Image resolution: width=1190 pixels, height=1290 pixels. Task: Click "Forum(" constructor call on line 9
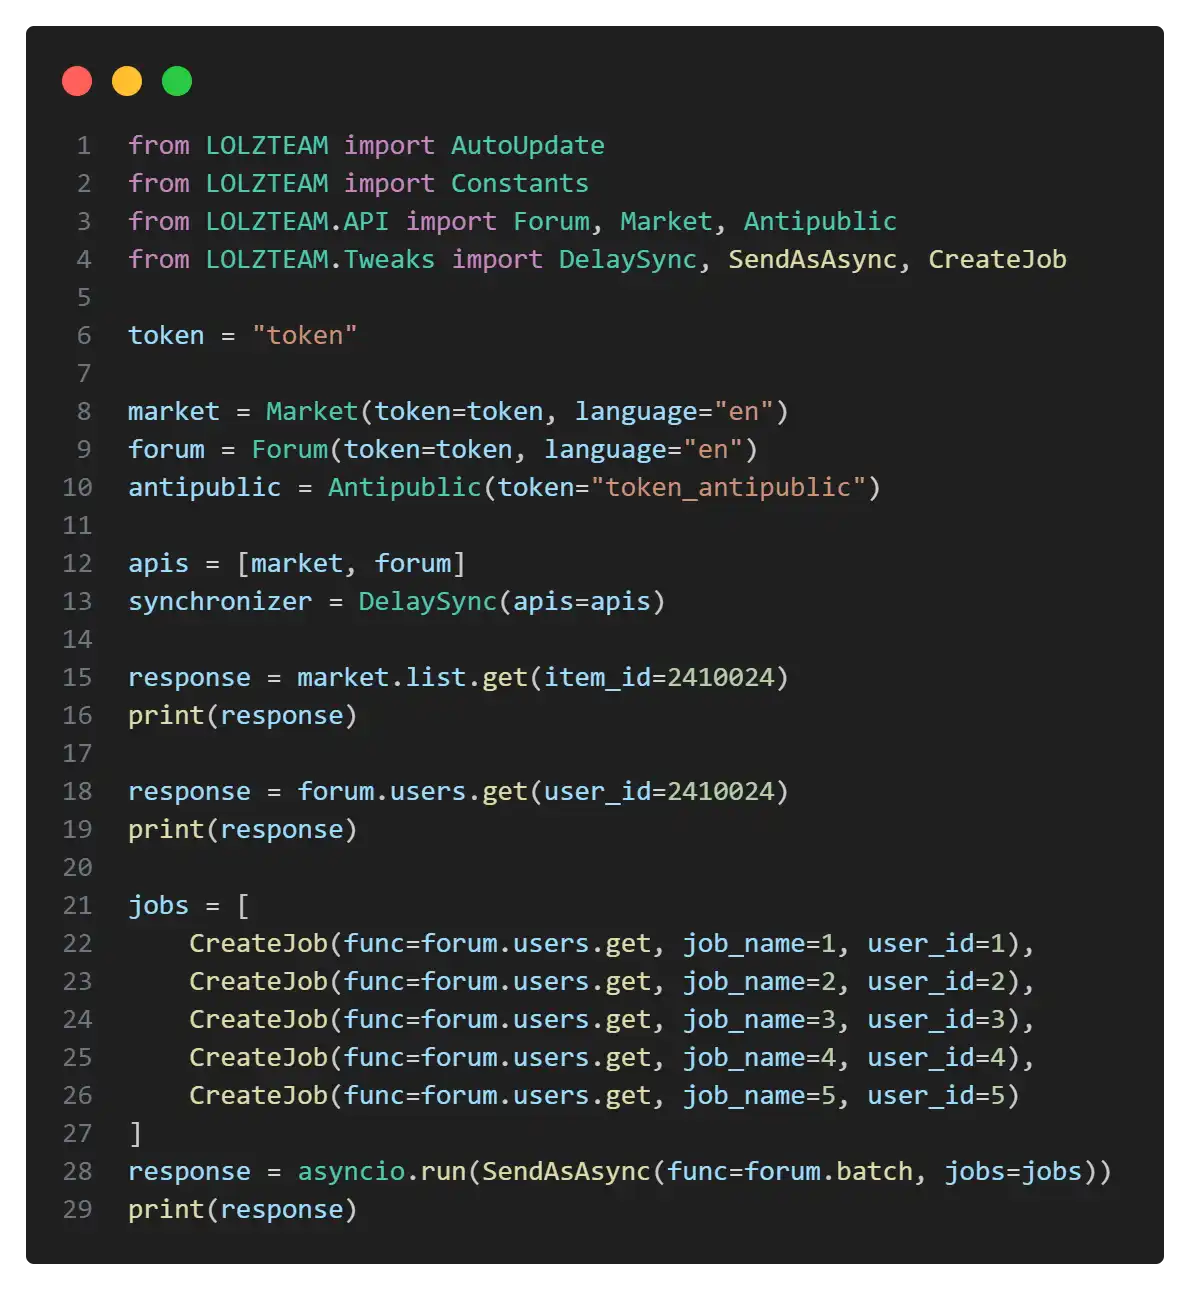pos(297,450)
